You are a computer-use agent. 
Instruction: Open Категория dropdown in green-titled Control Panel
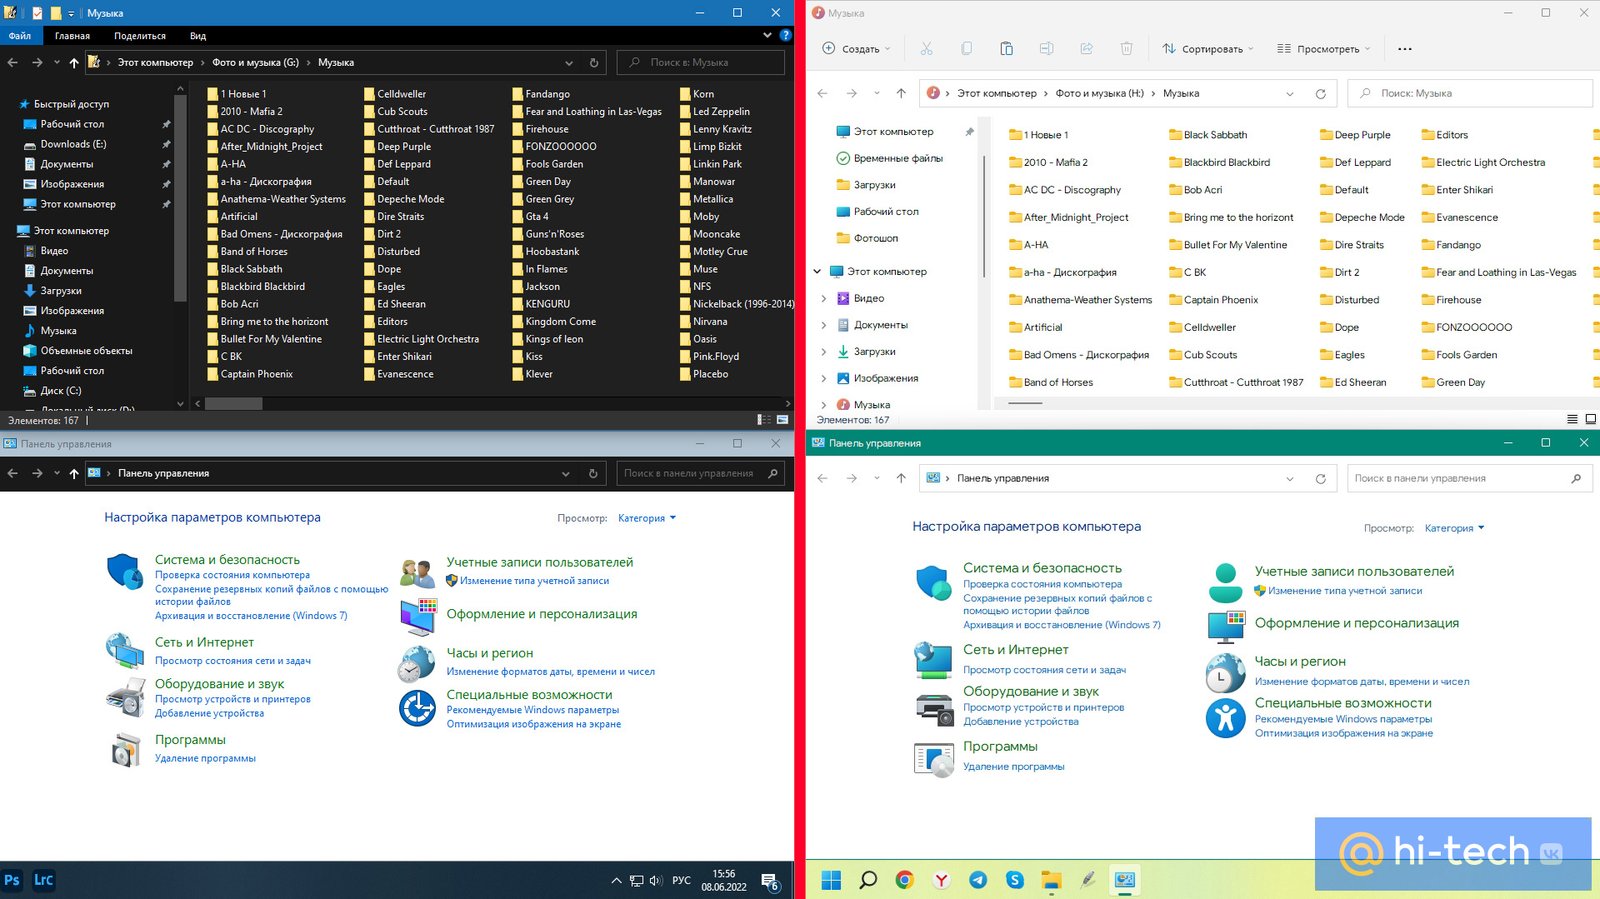click(x=1455, y=528)
